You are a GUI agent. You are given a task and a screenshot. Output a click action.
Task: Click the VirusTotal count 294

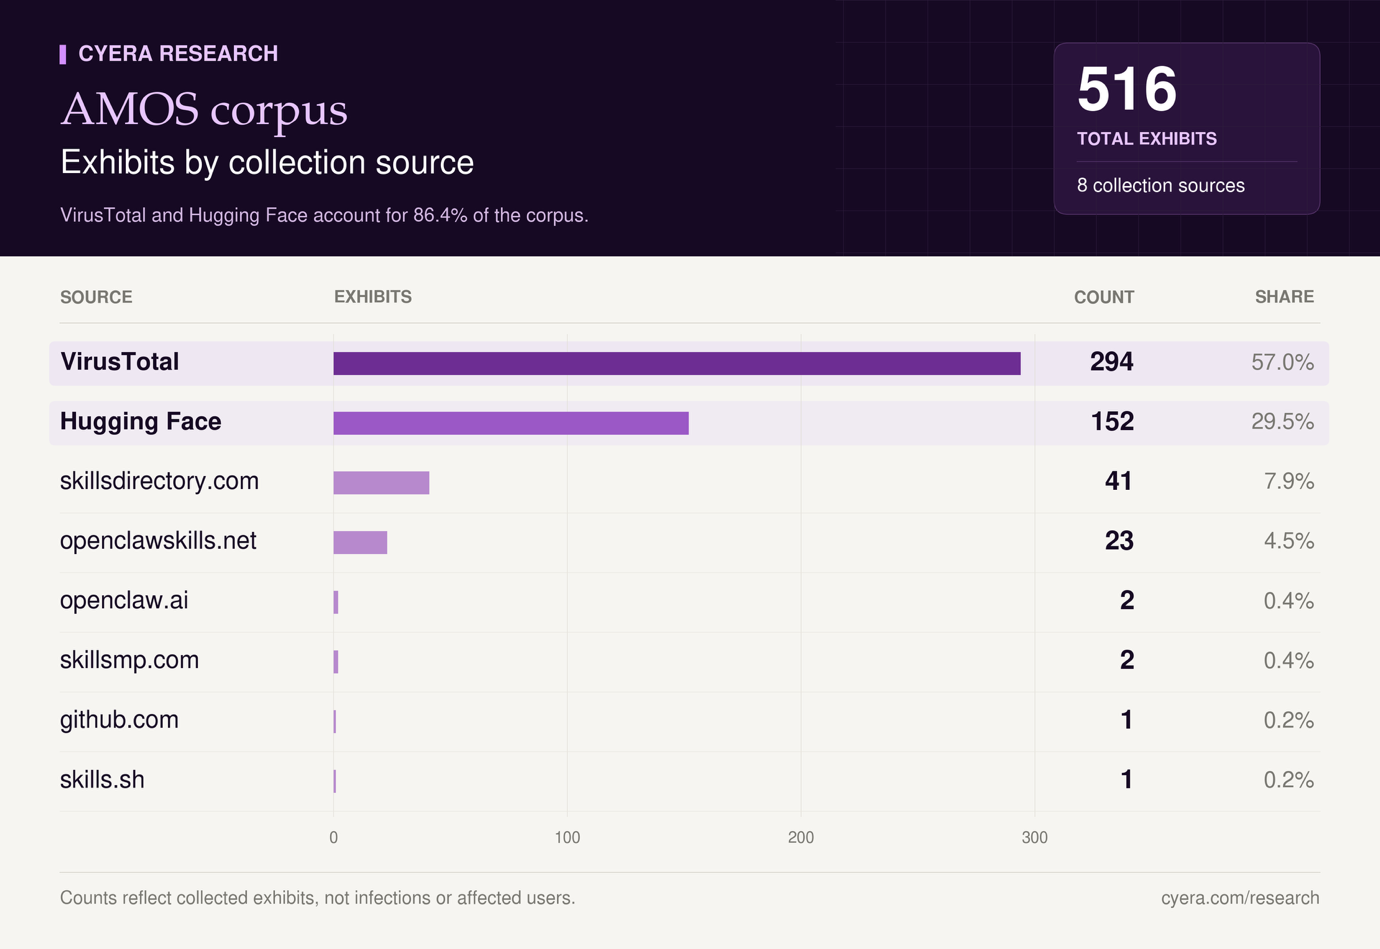1112,362
